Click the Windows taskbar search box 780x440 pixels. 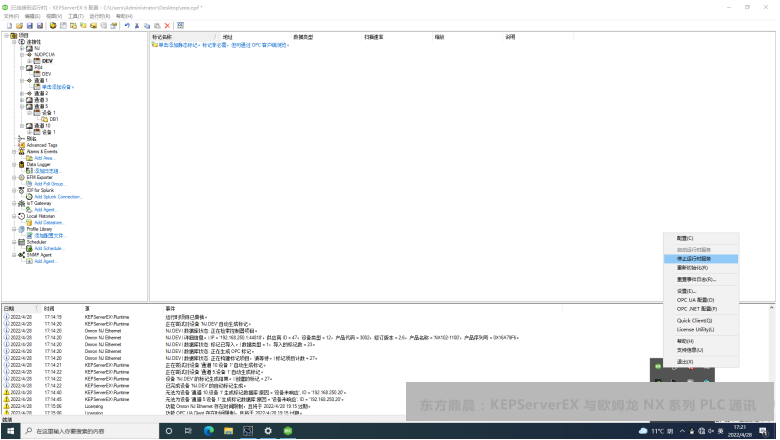[x=90, y=431]
